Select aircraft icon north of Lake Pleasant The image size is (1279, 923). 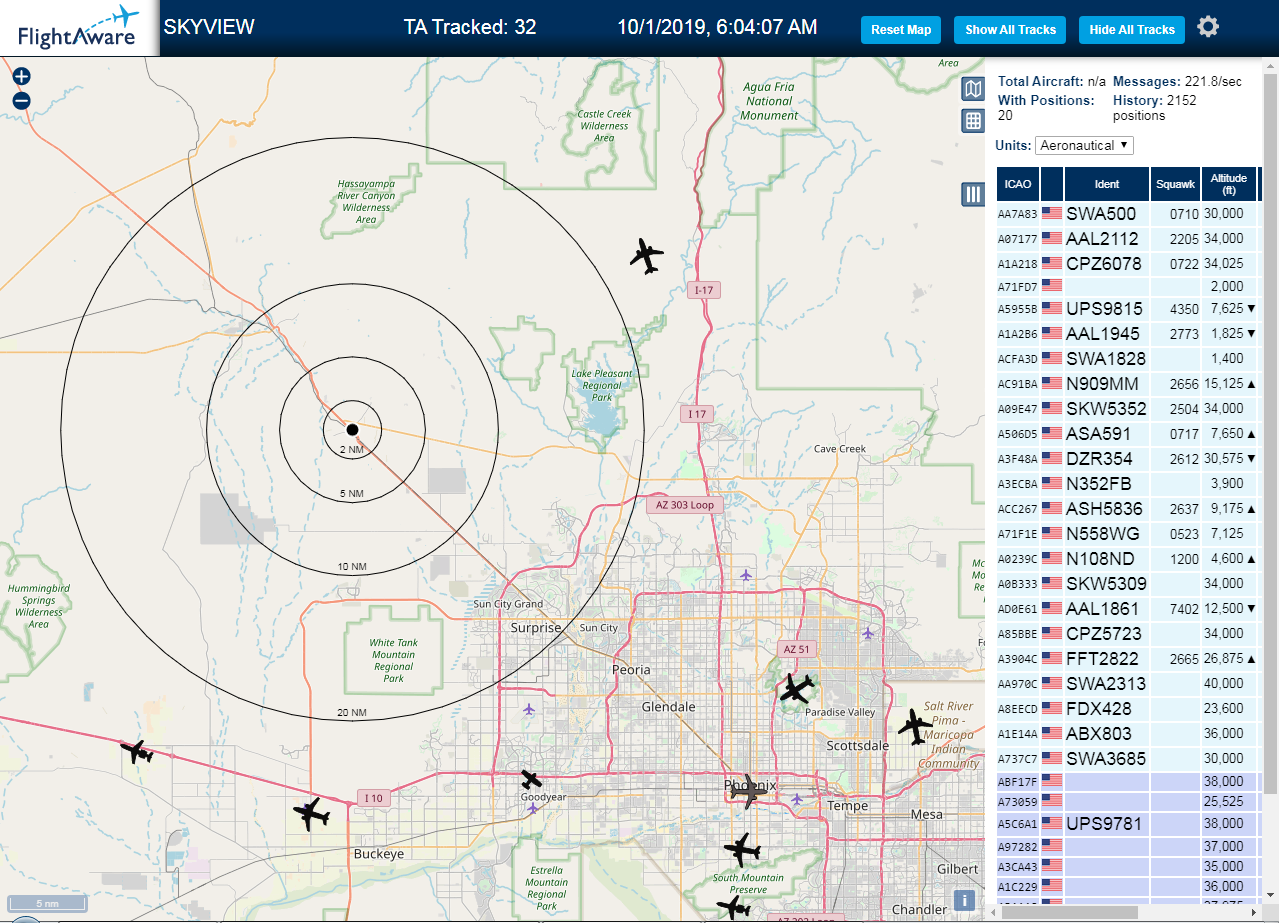click(x=647, y=256)
